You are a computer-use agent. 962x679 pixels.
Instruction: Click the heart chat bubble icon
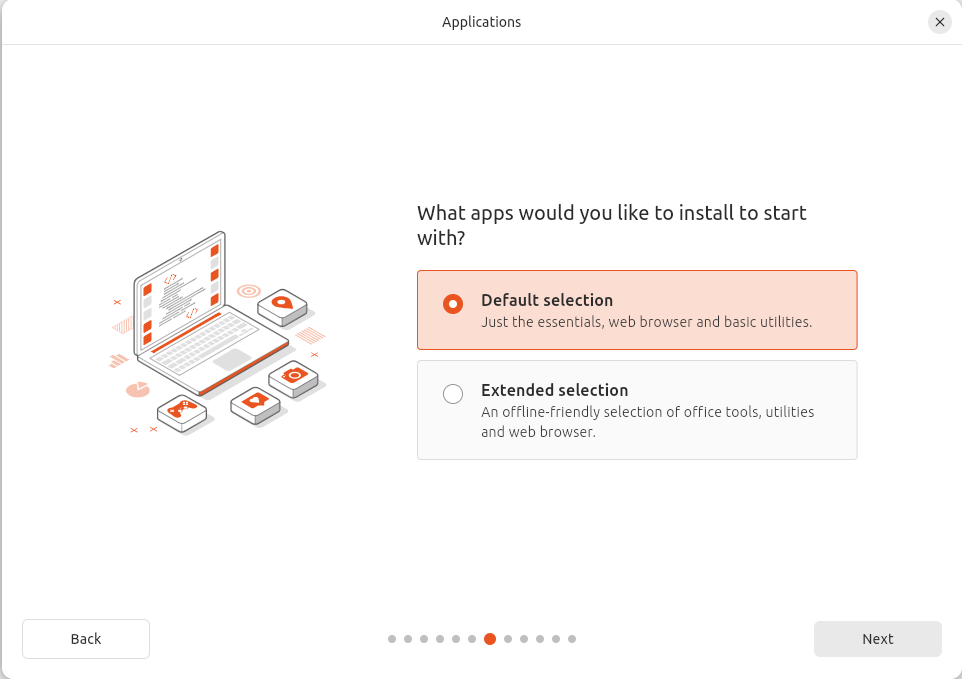[255, 400]
